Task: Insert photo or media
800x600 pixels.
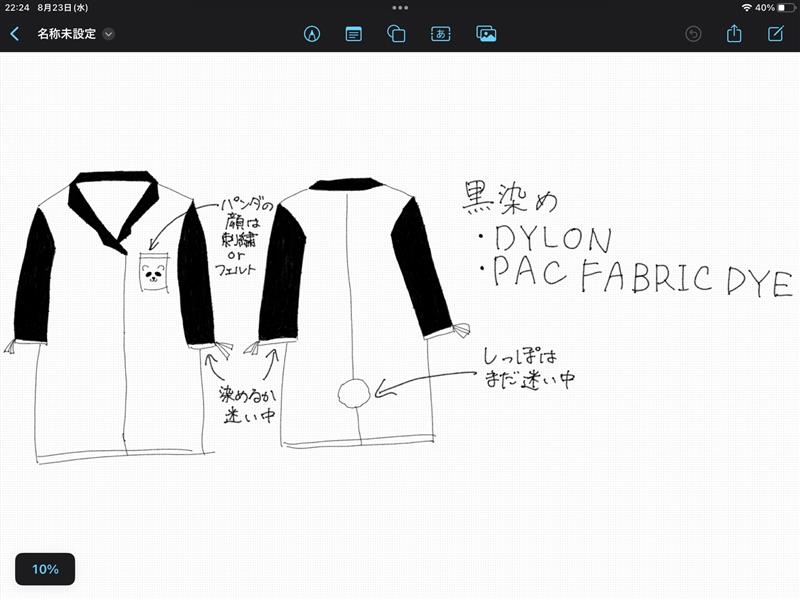Action: click(x=487, y=34)
